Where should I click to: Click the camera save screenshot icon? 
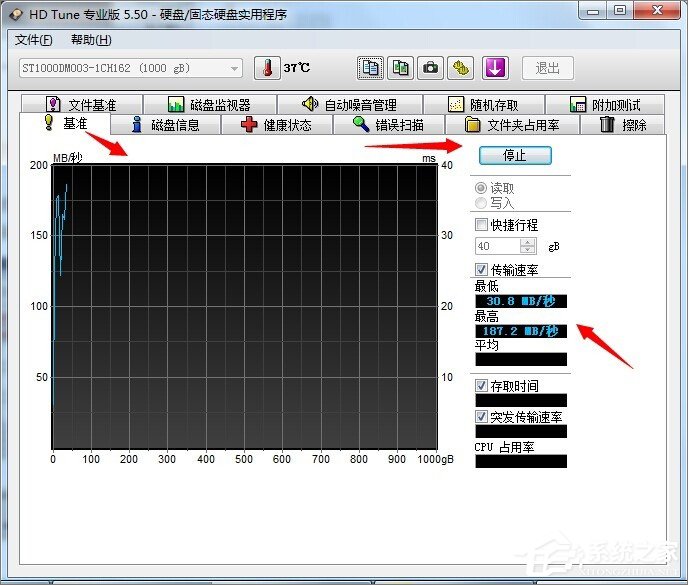tap(430, 68)
